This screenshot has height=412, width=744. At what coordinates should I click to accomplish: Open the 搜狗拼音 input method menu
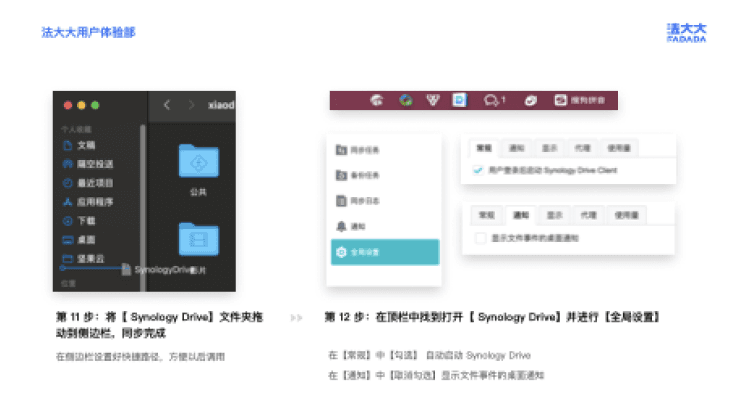pos(580,100)
